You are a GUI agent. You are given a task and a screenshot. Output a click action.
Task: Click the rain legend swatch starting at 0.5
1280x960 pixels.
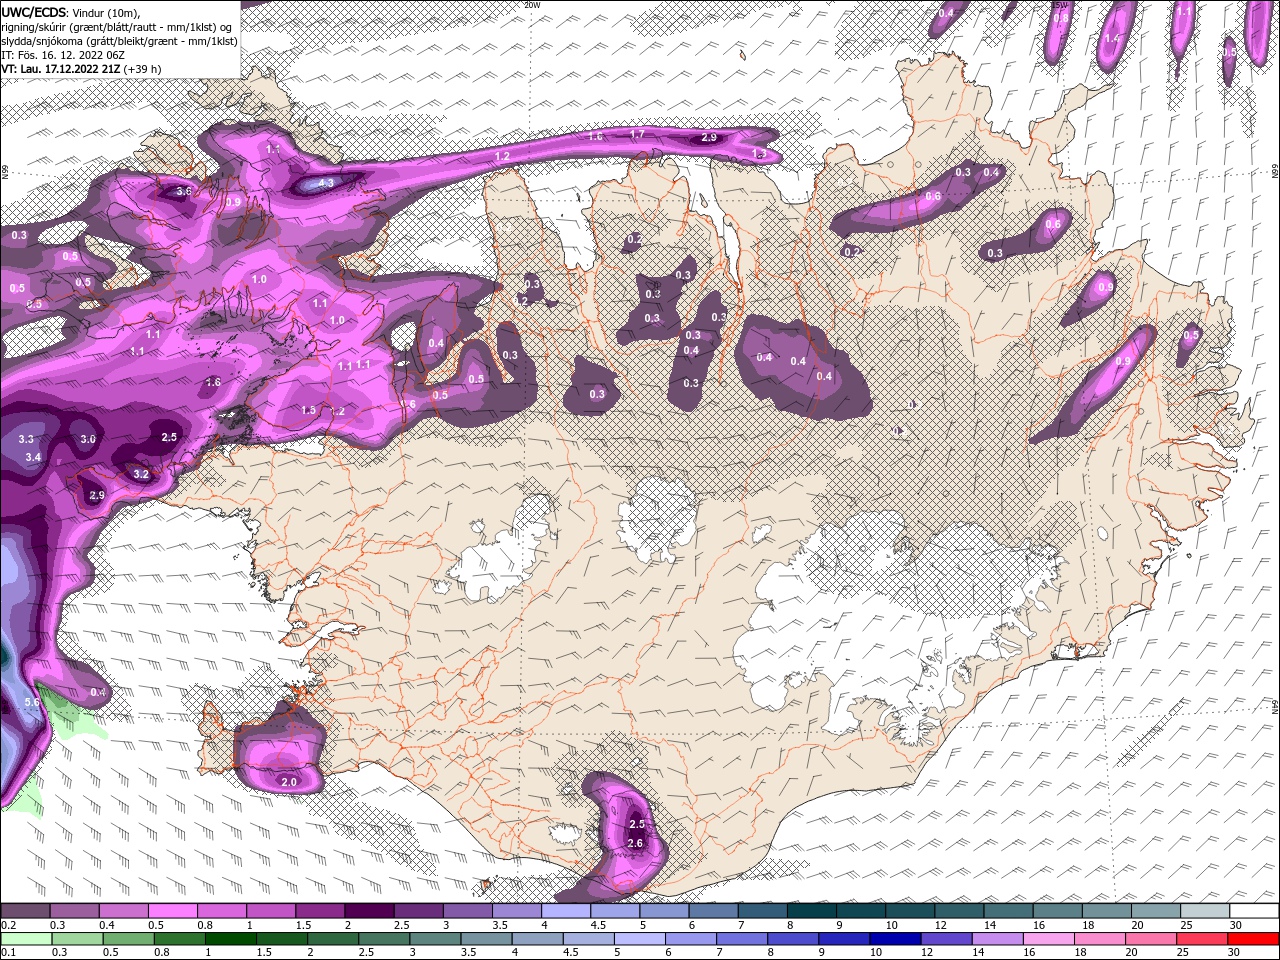(128, 938)
